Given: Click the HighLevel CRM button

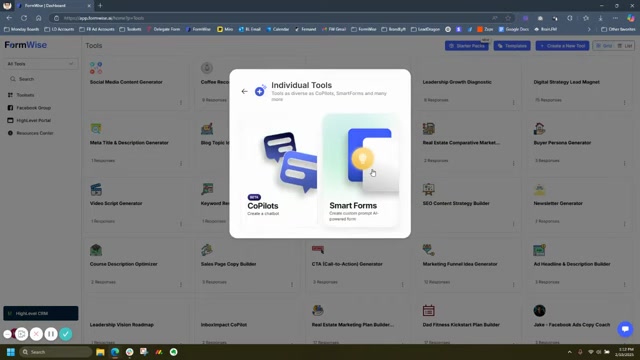Looking at the screenshot, I should pos(41,313).
